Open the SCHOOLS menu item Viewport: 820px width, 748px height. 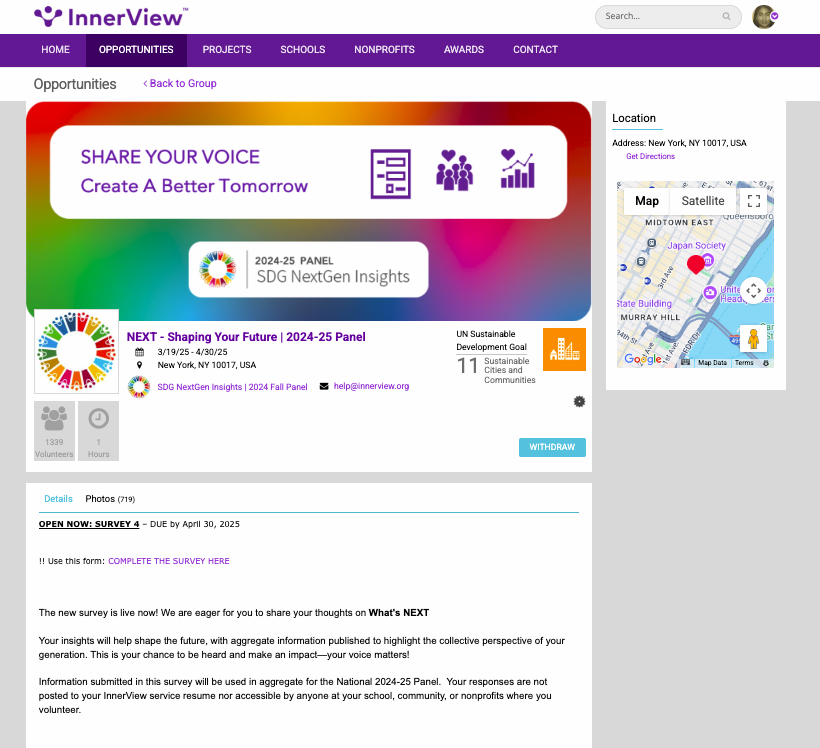click(303, 50)
